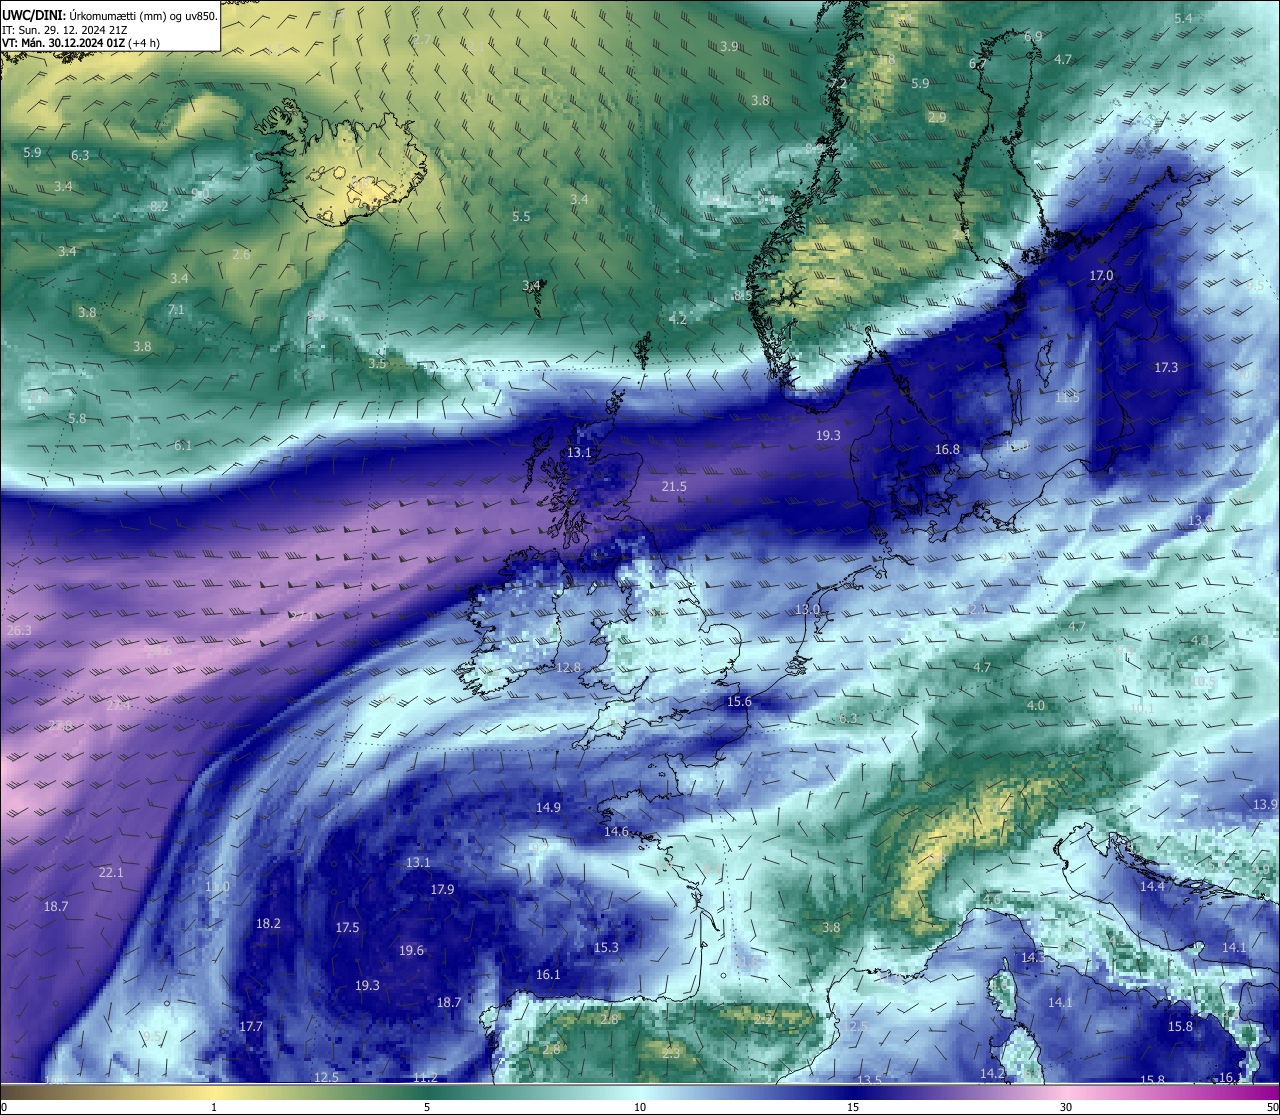The height and width of the screenshot is (1115, 1280).
Task: Click the 2.6 value southwest of Iceland
Action: coord(241,255)
